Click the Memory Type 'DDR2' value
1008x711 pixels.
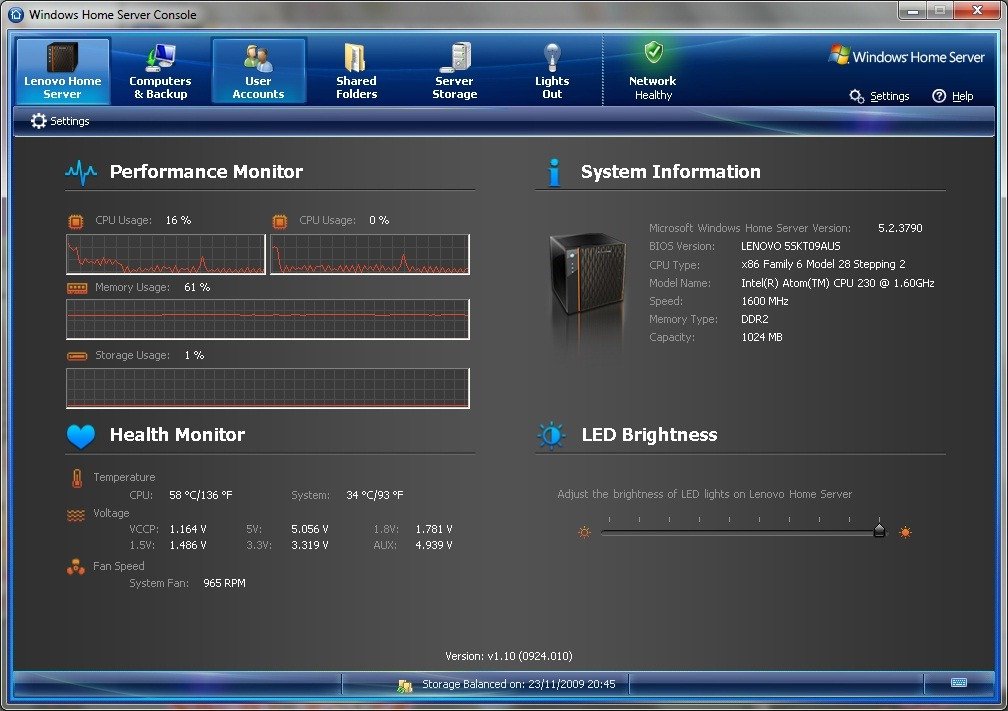755,320
